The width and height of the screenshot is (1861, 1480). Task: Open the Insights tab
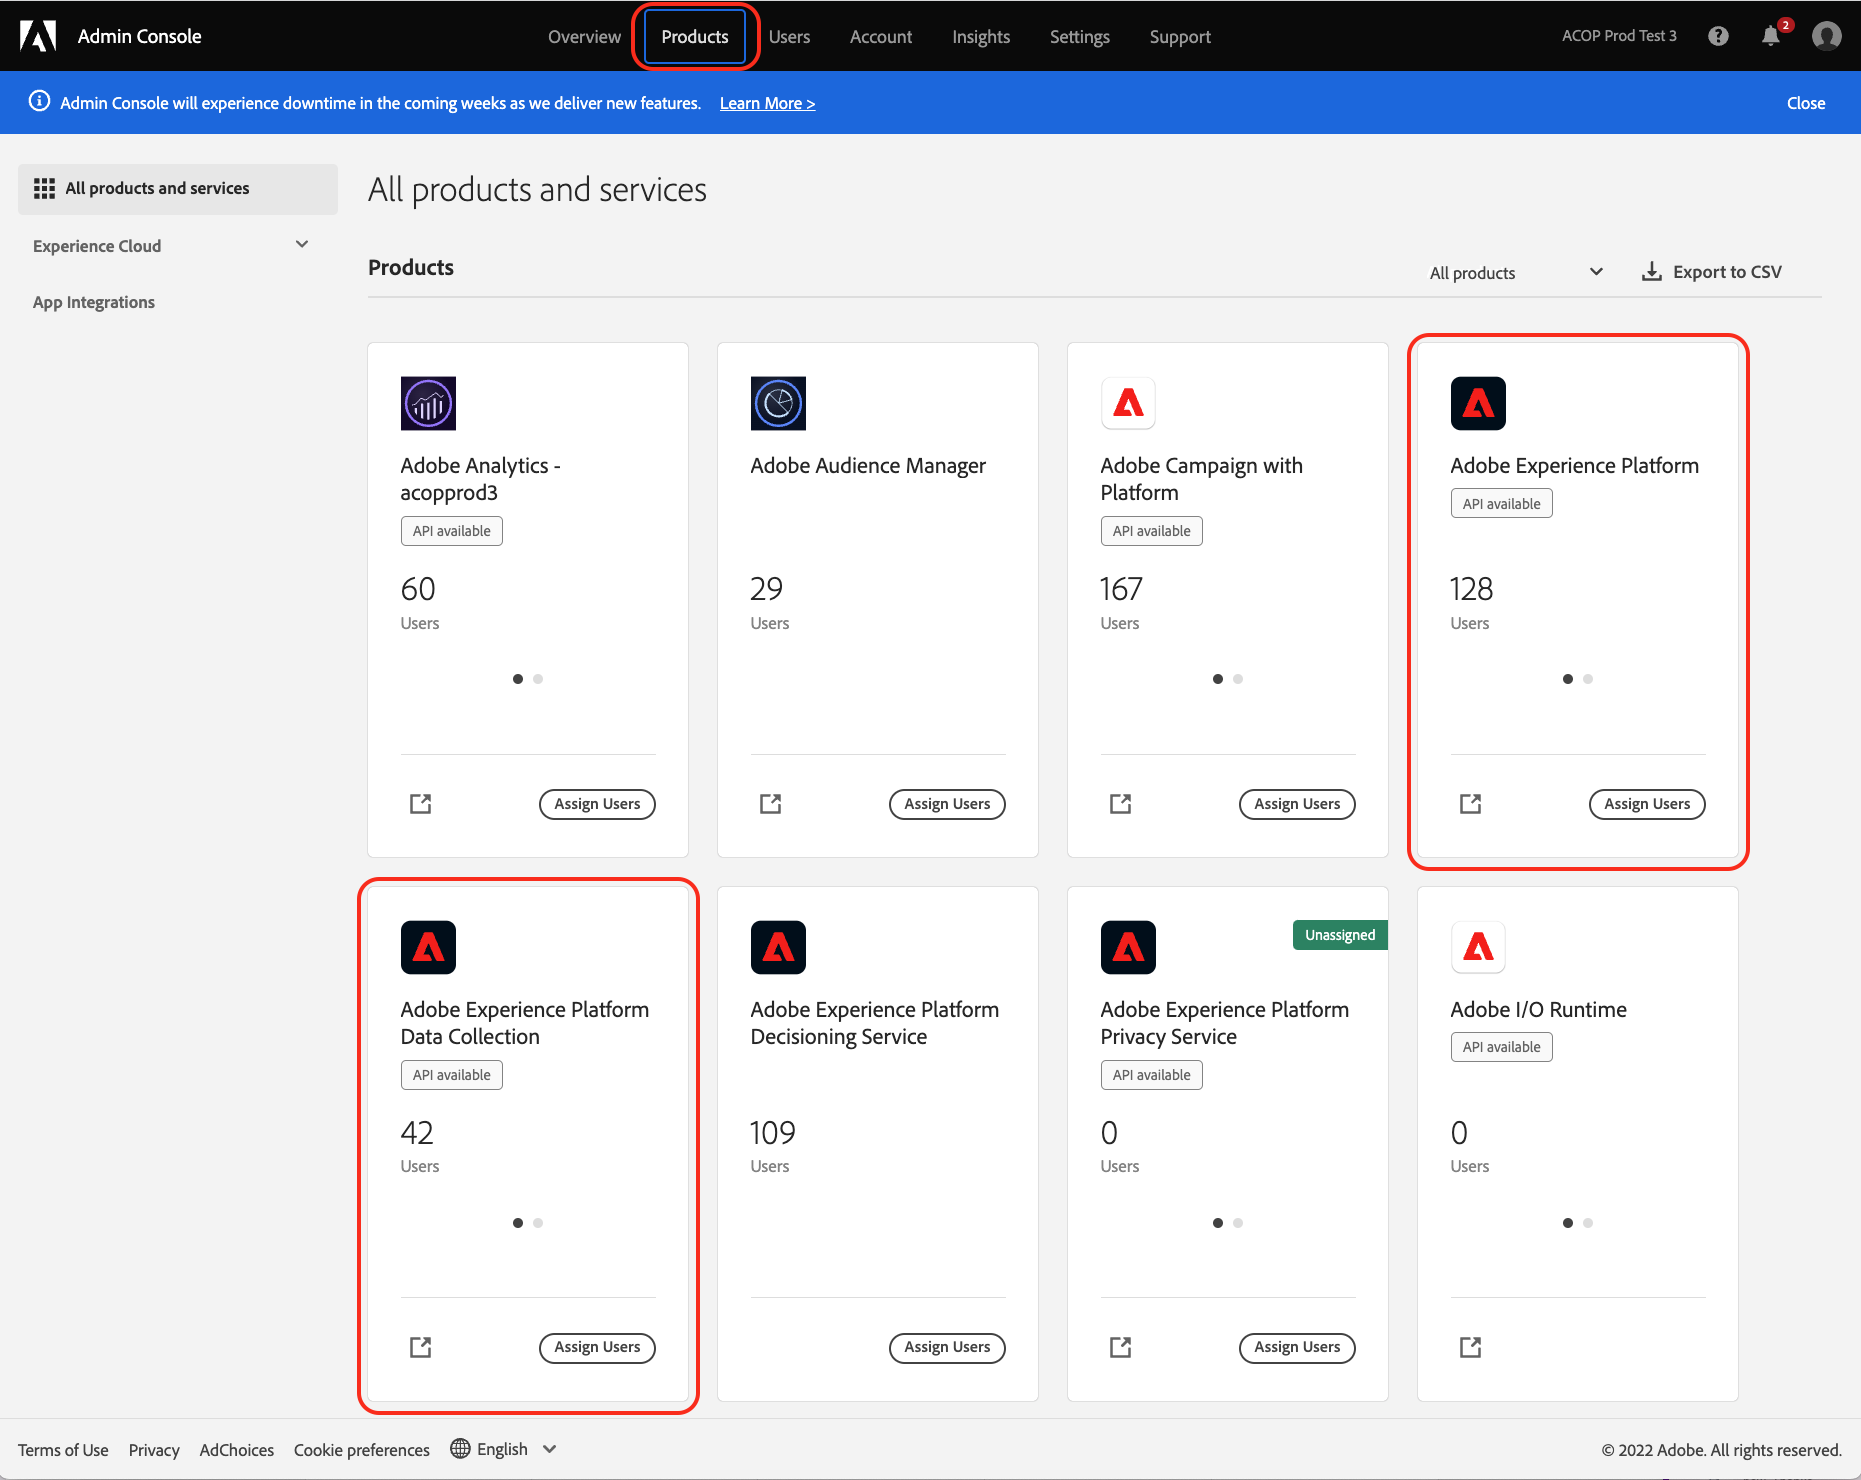pos(981,37)
